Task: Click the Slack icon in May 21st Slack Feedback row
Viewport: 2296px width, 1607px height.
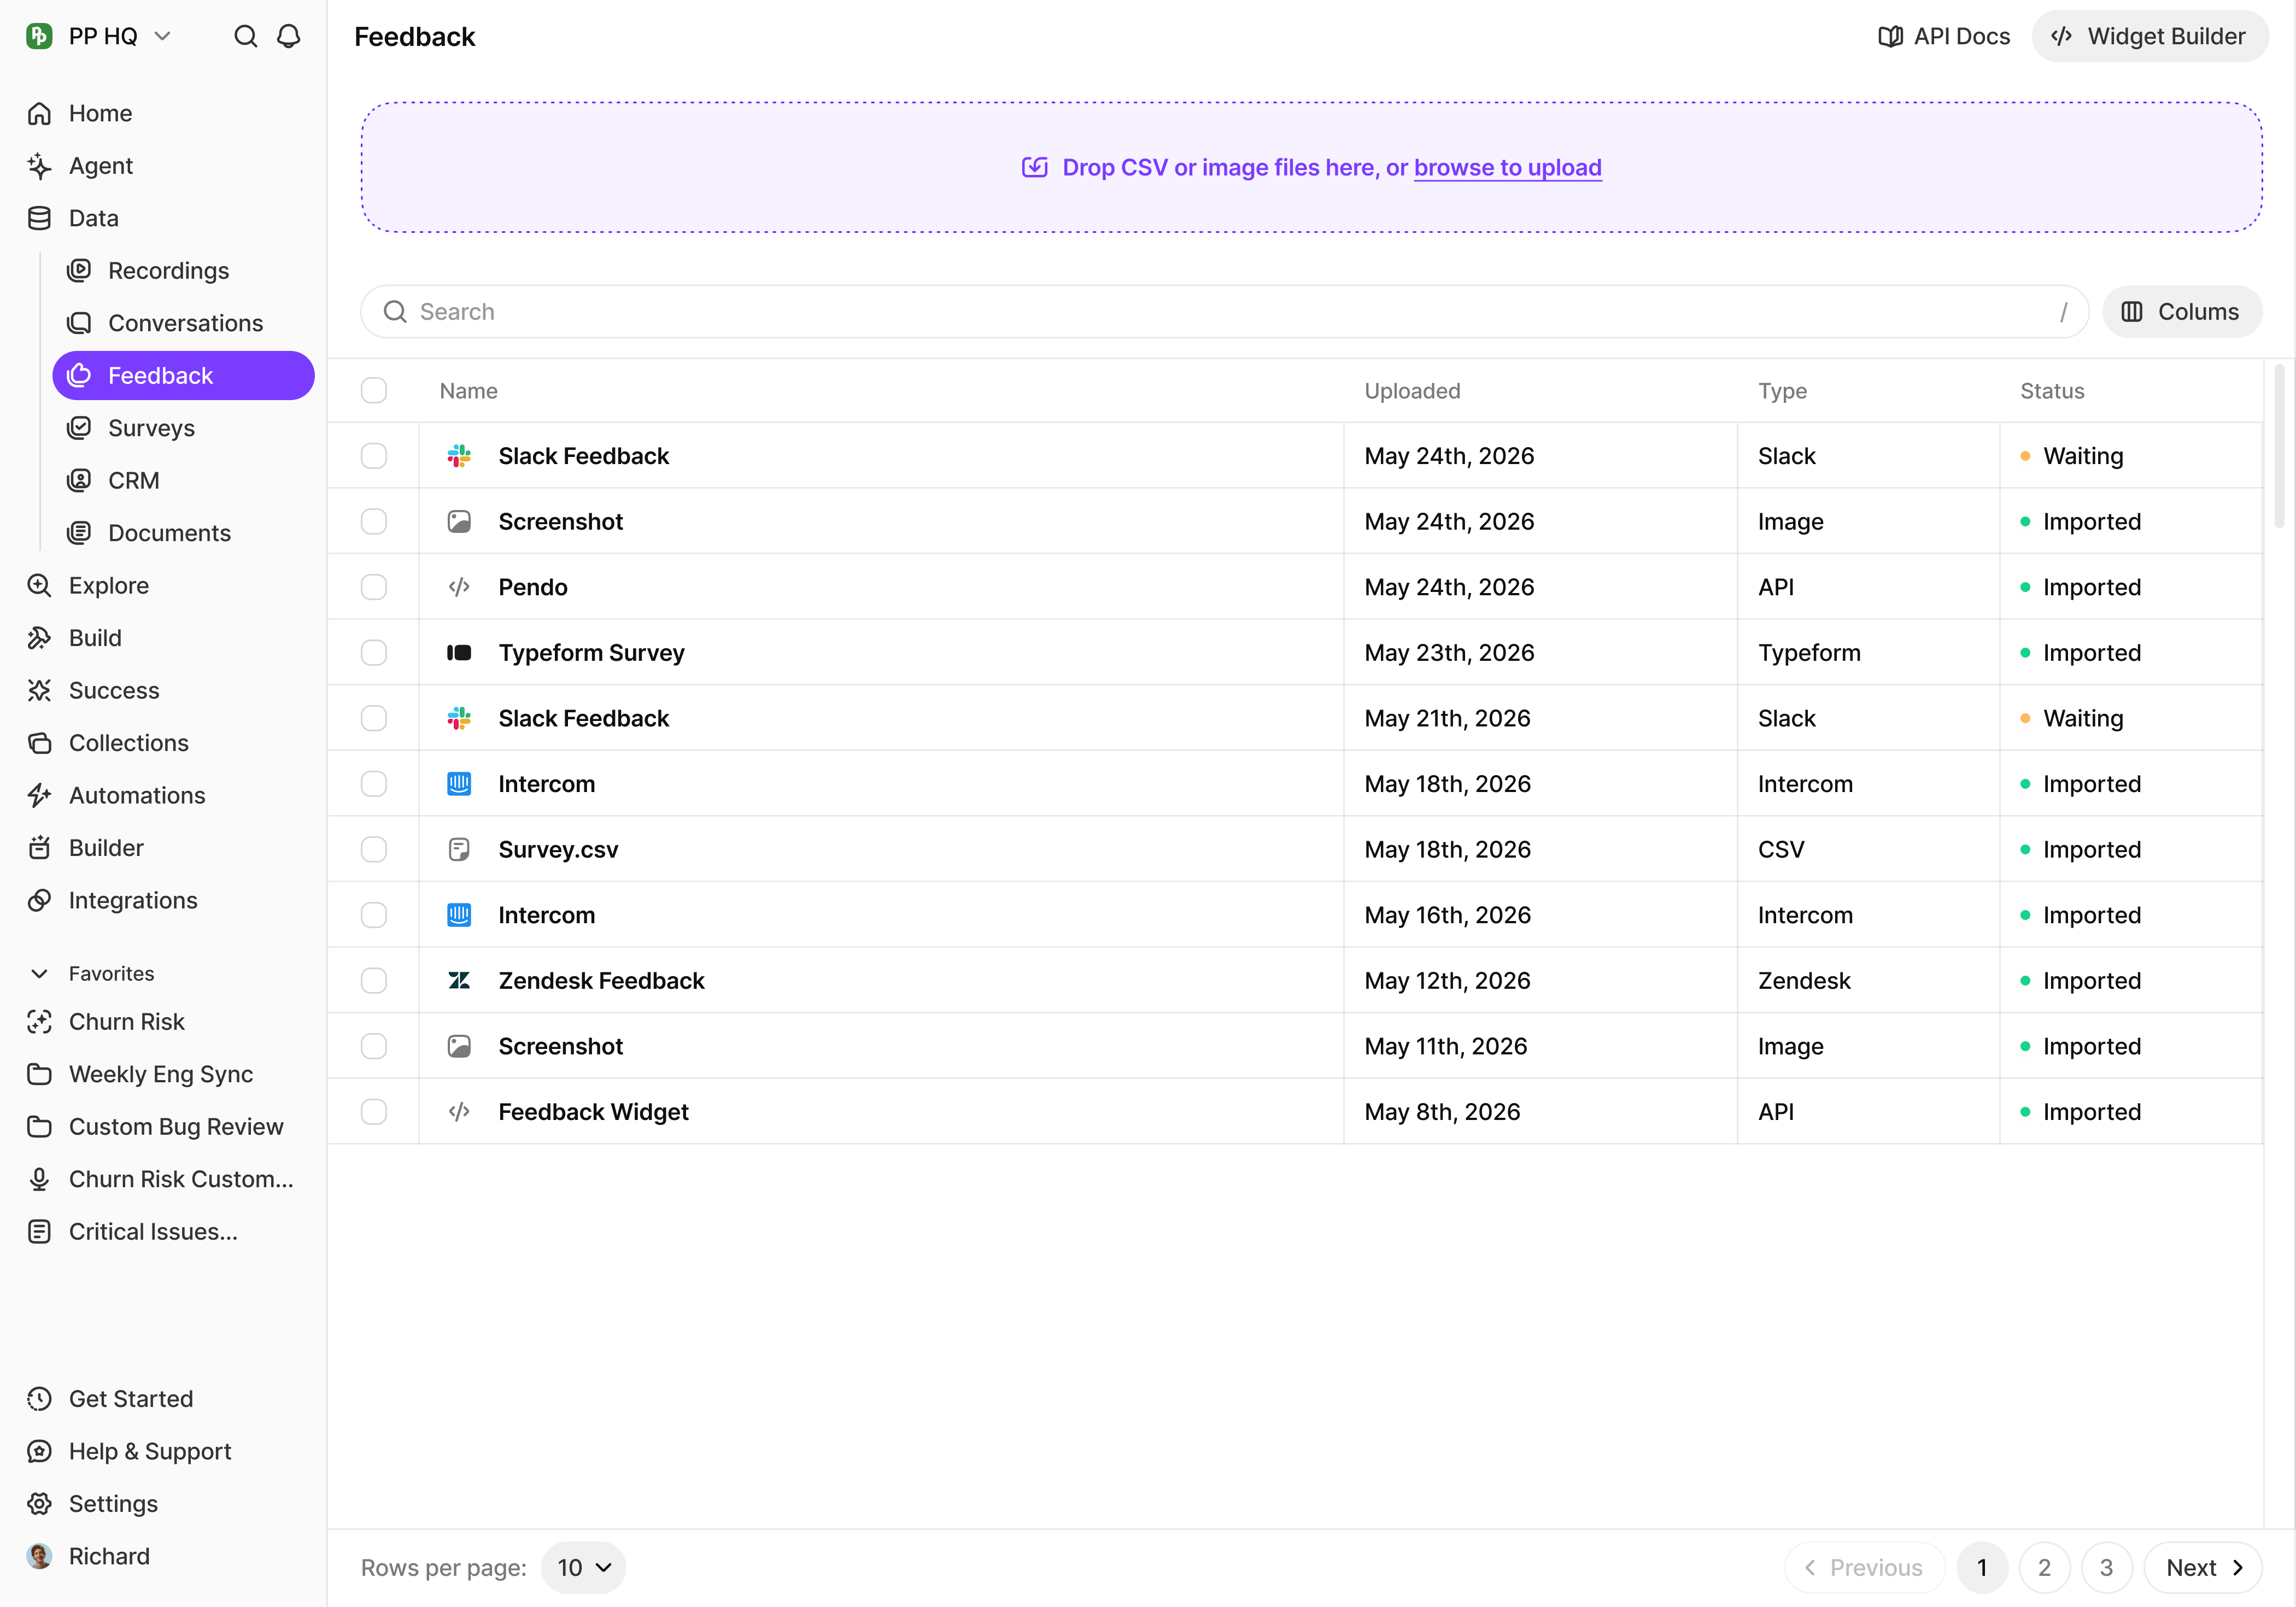Action: pyautogui.click(x=459, y=718)
